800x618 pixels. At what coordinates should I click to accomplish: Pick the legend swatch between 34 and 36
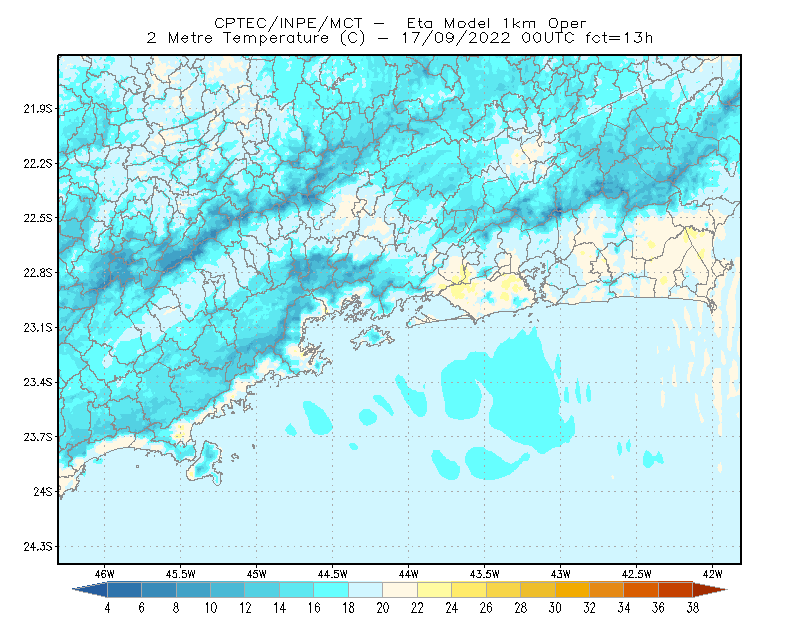641,590
